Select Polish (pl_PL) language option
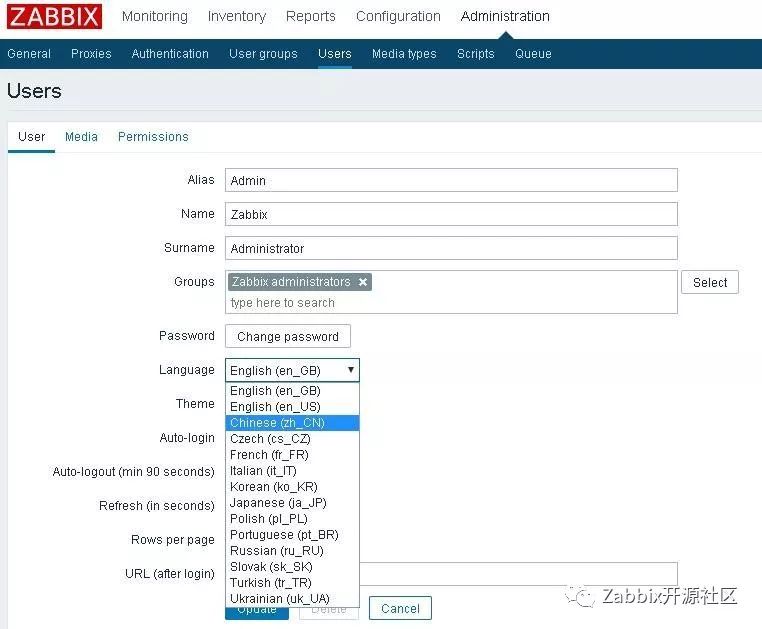 click(293, 519)
